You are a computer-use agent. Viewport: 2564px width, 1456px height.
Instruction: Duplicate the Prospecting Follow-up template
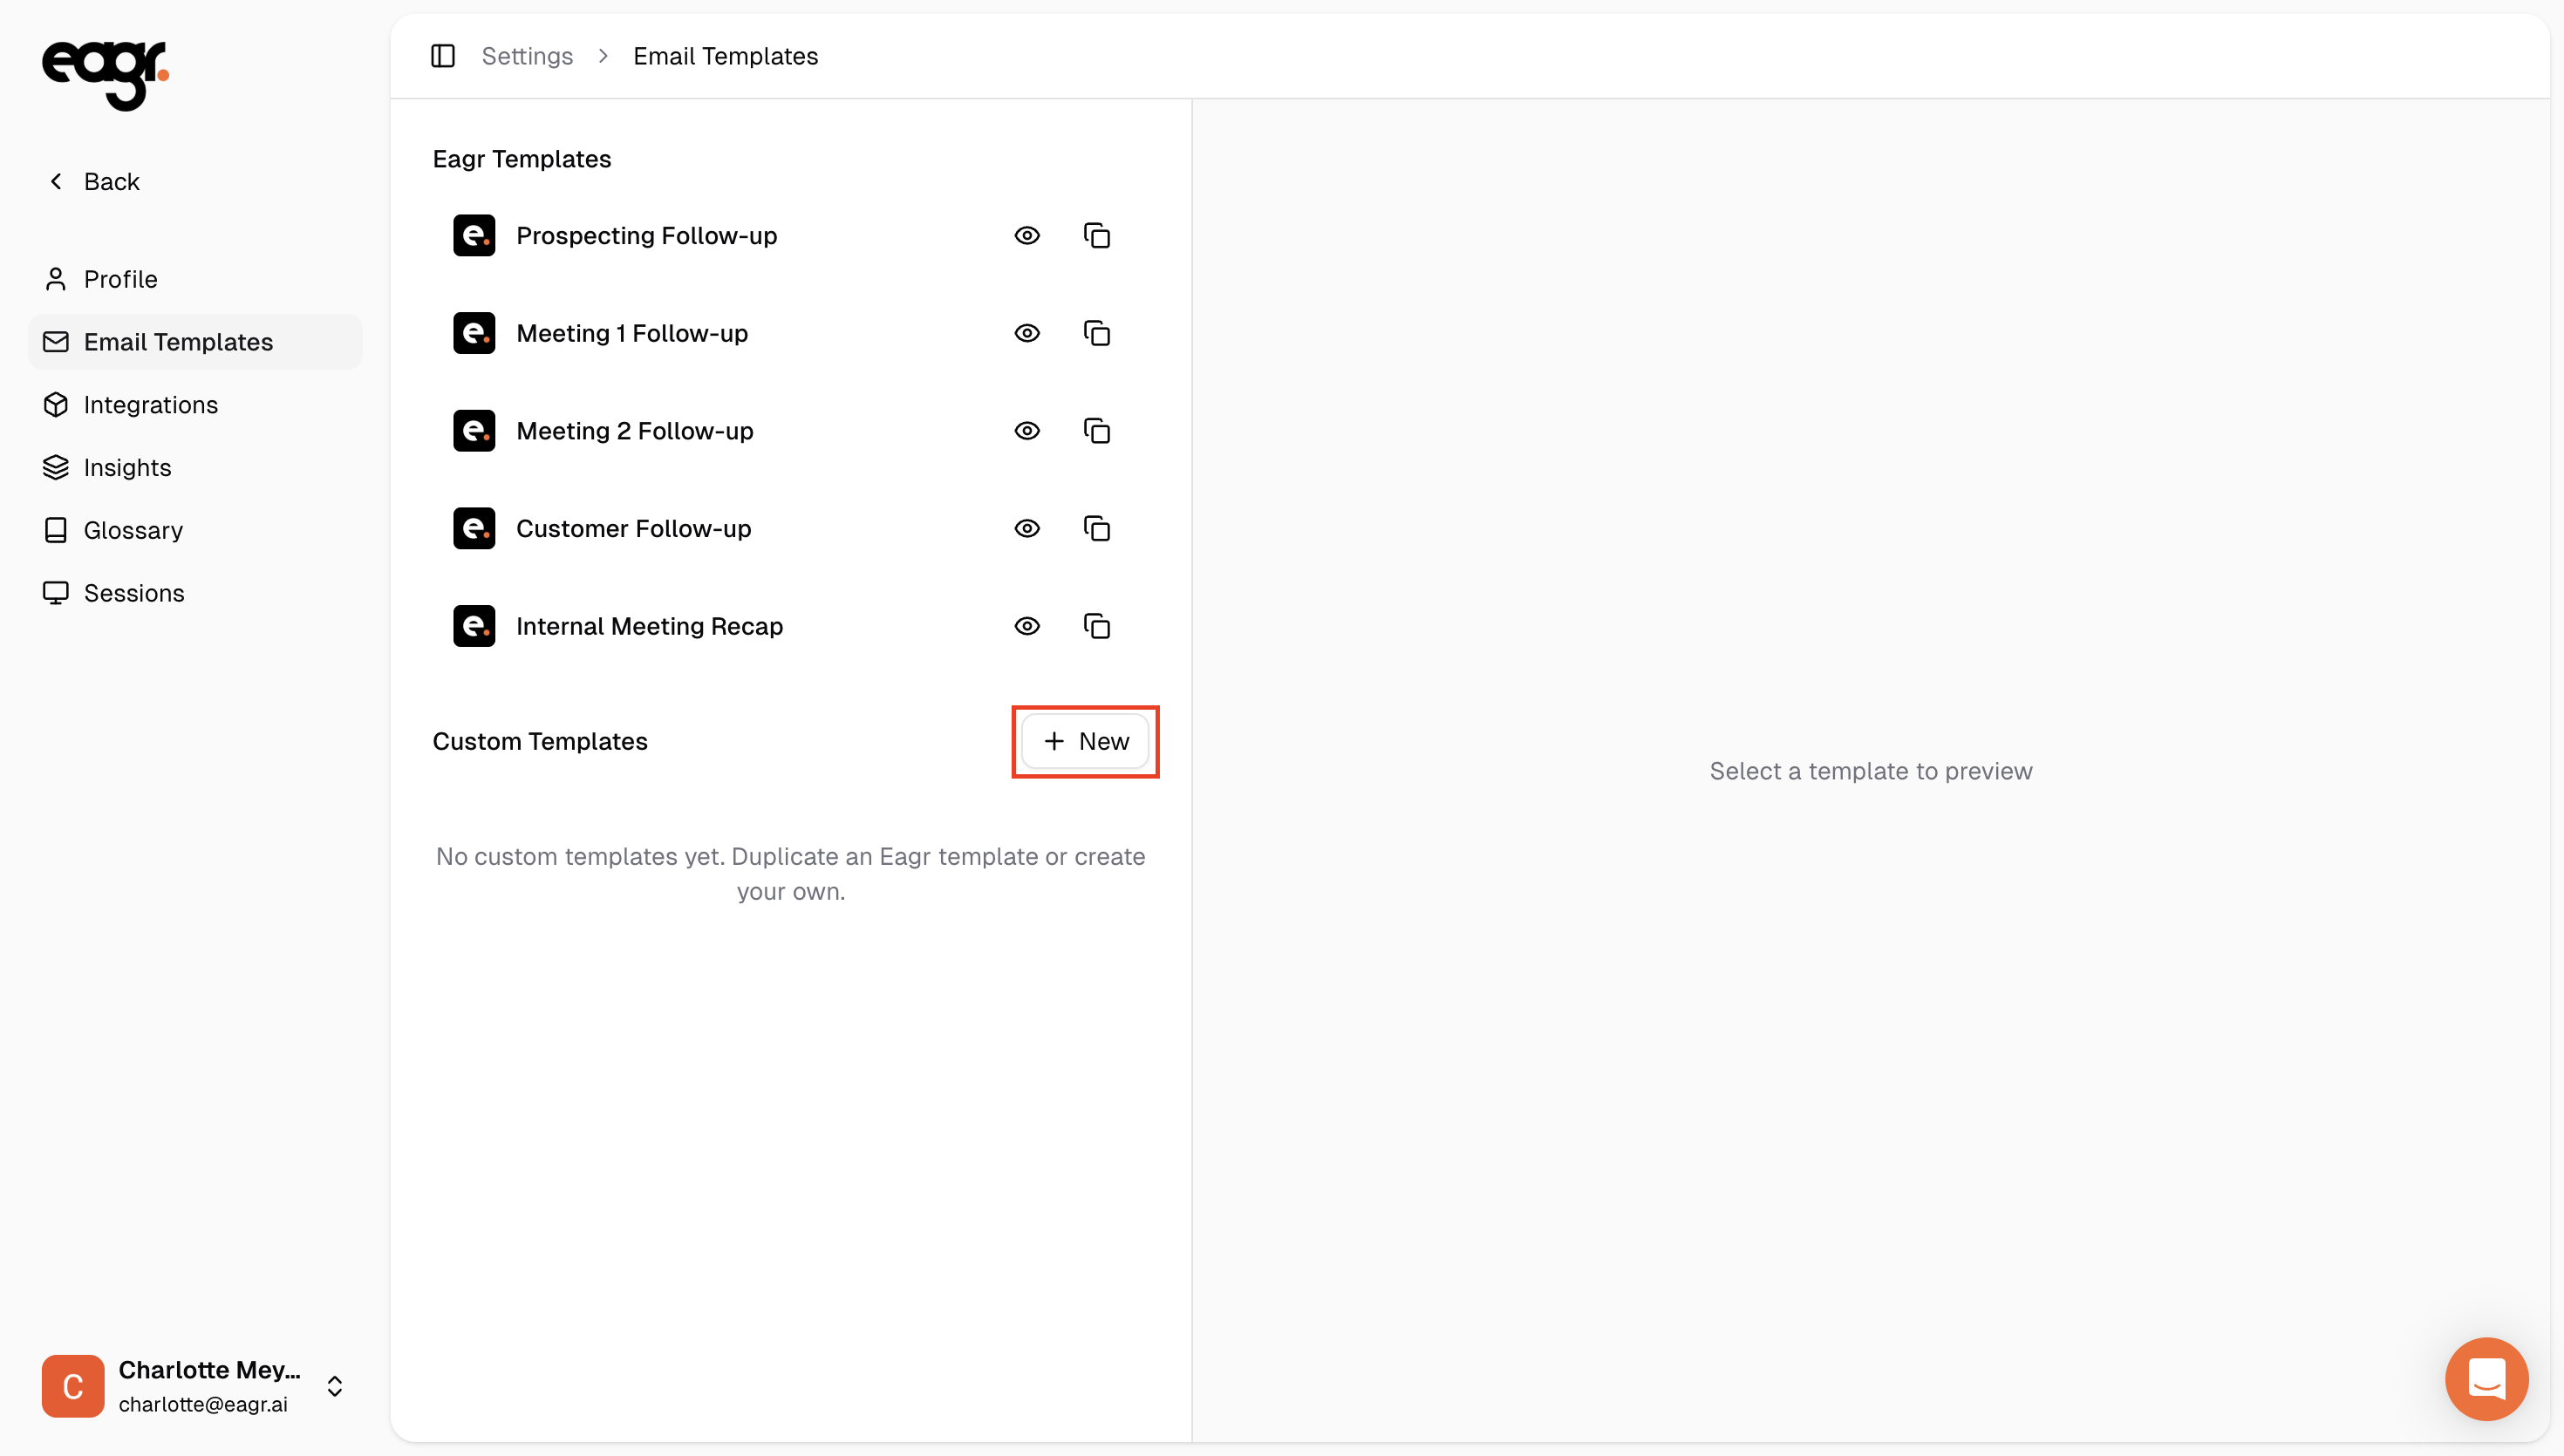click(x=1097, y=236)
